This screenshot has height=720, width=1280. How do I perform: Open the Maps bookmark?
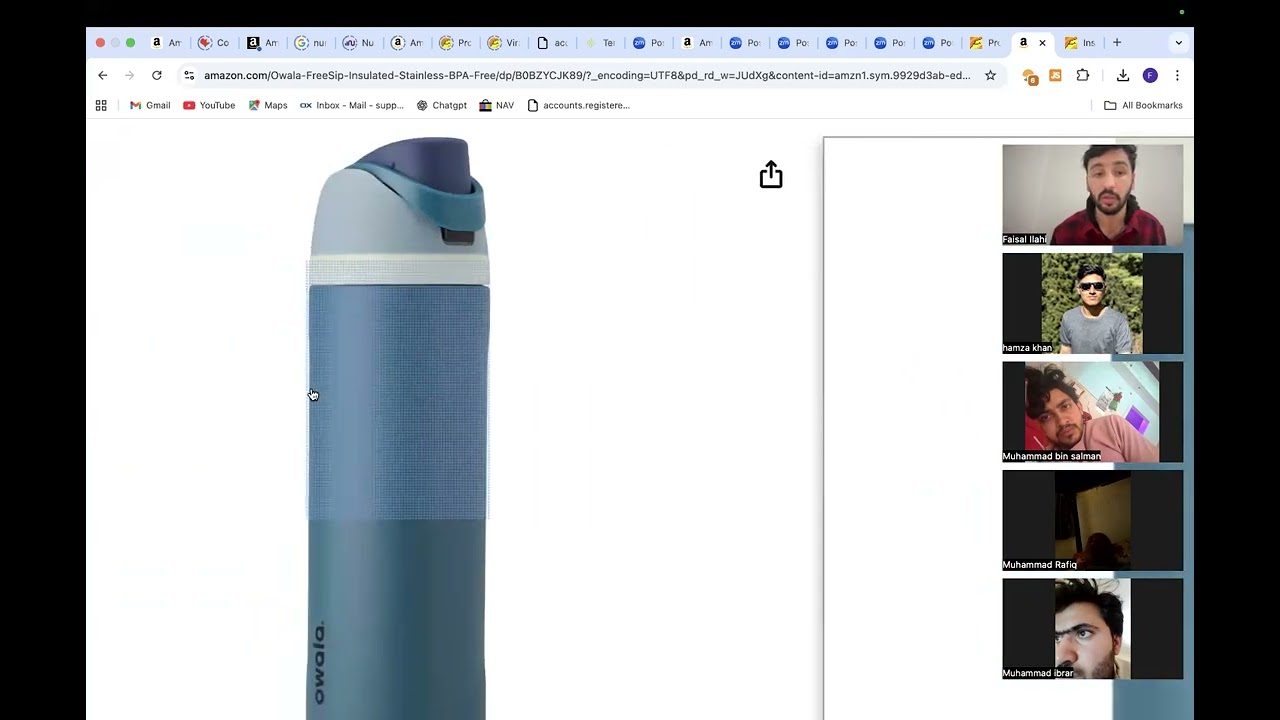click(x=268, y=105)
